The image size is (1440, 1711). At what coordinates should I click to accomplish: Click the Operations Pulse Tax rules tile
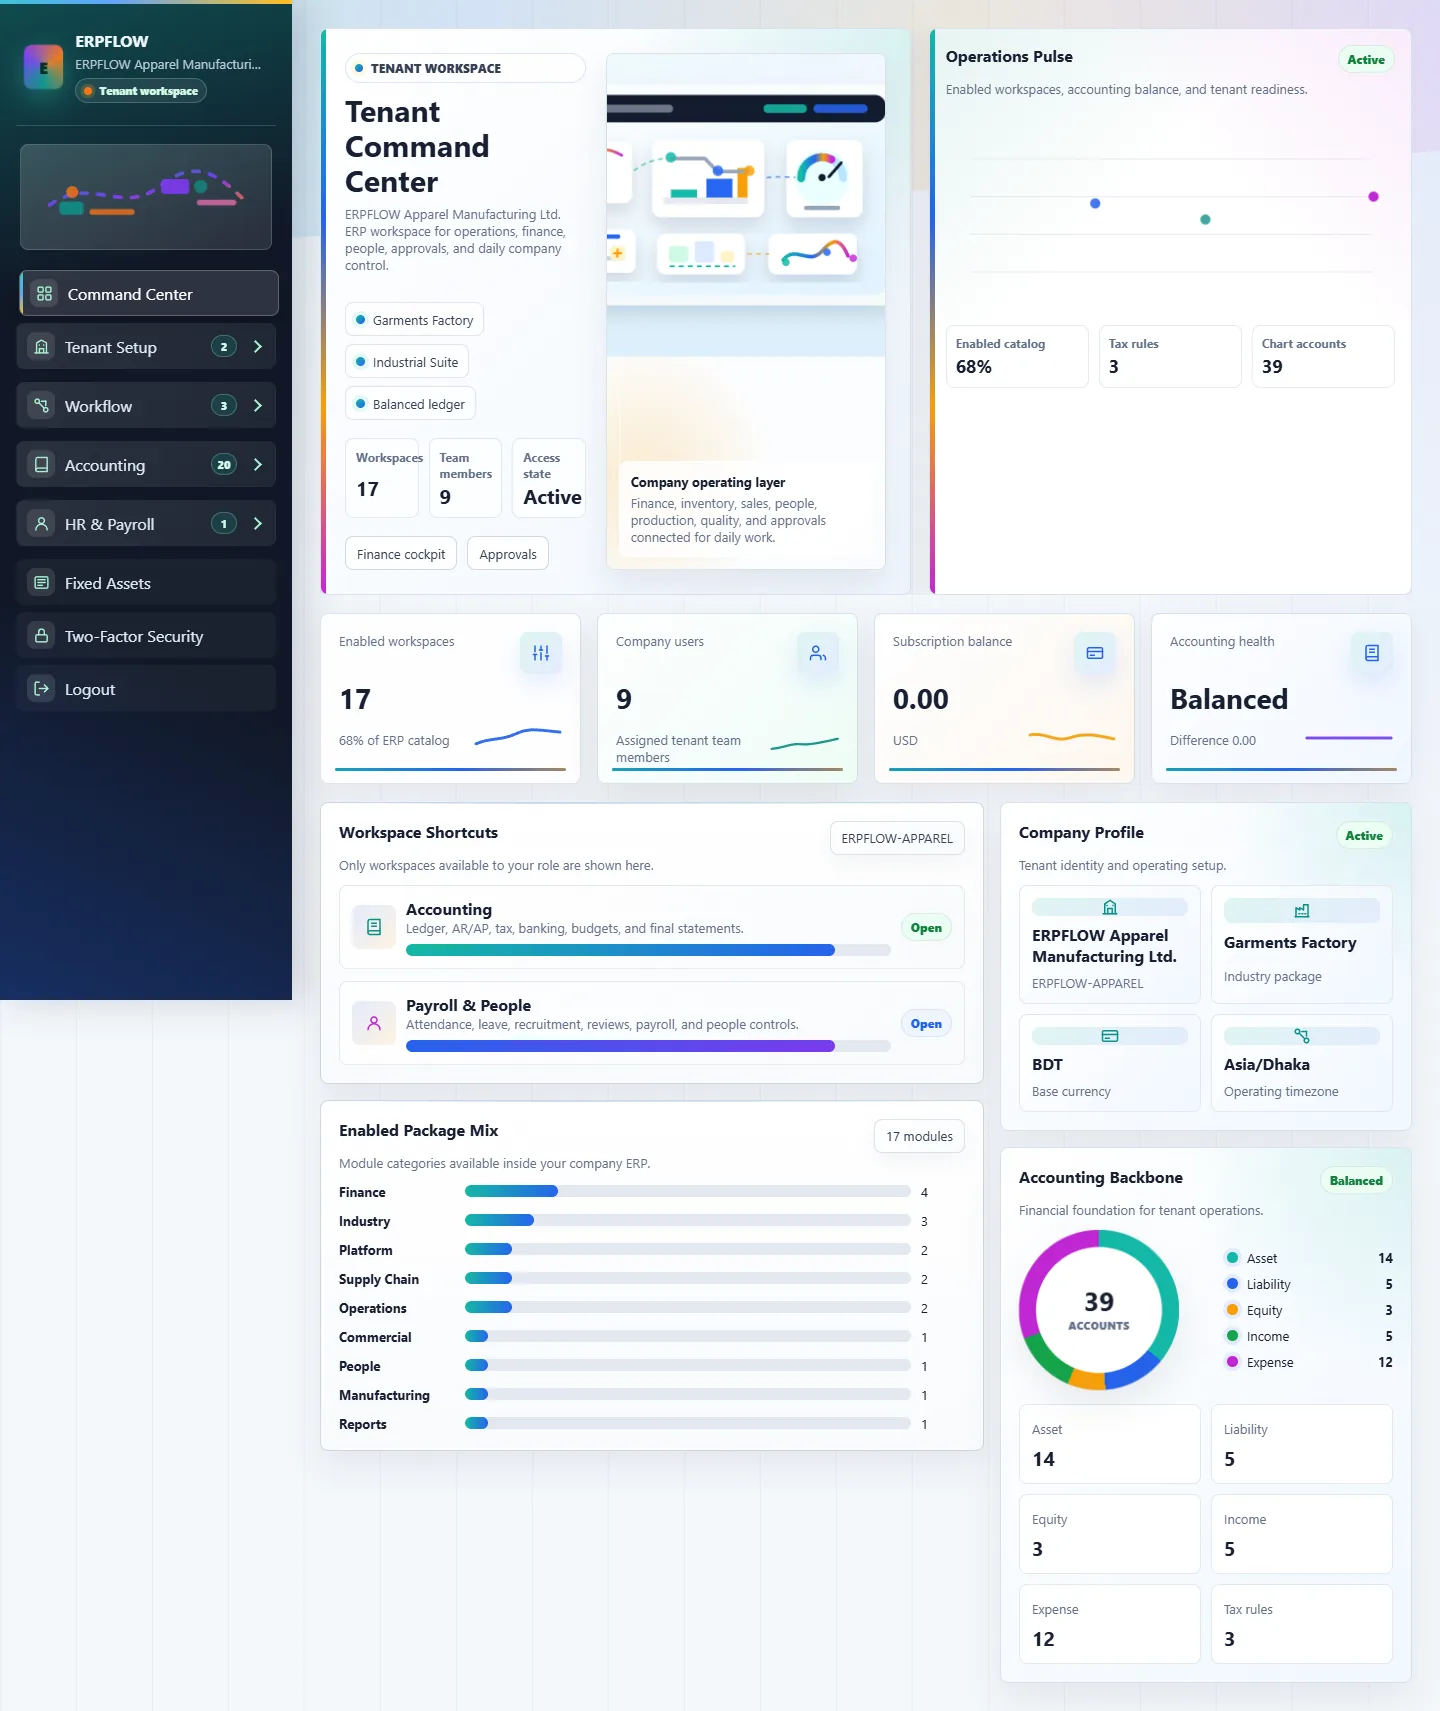[1170, 356]
